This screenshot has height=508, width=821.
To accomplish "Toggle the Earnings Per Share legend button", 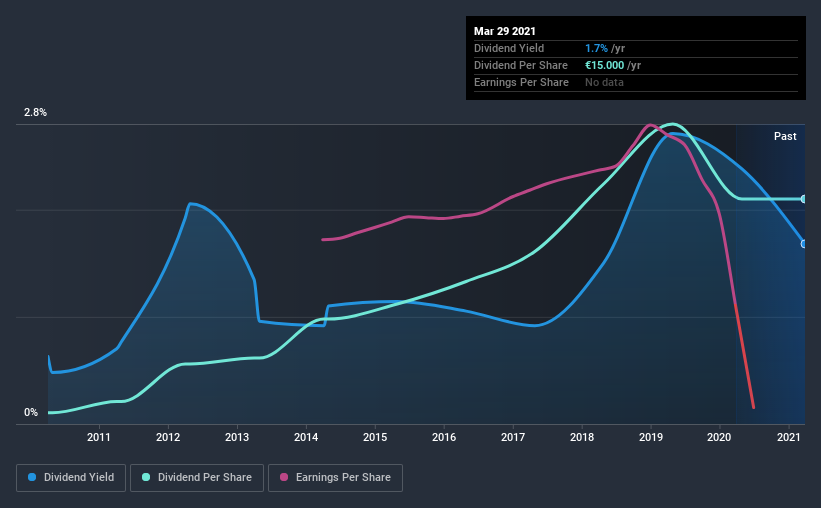I will click(335, 478).
